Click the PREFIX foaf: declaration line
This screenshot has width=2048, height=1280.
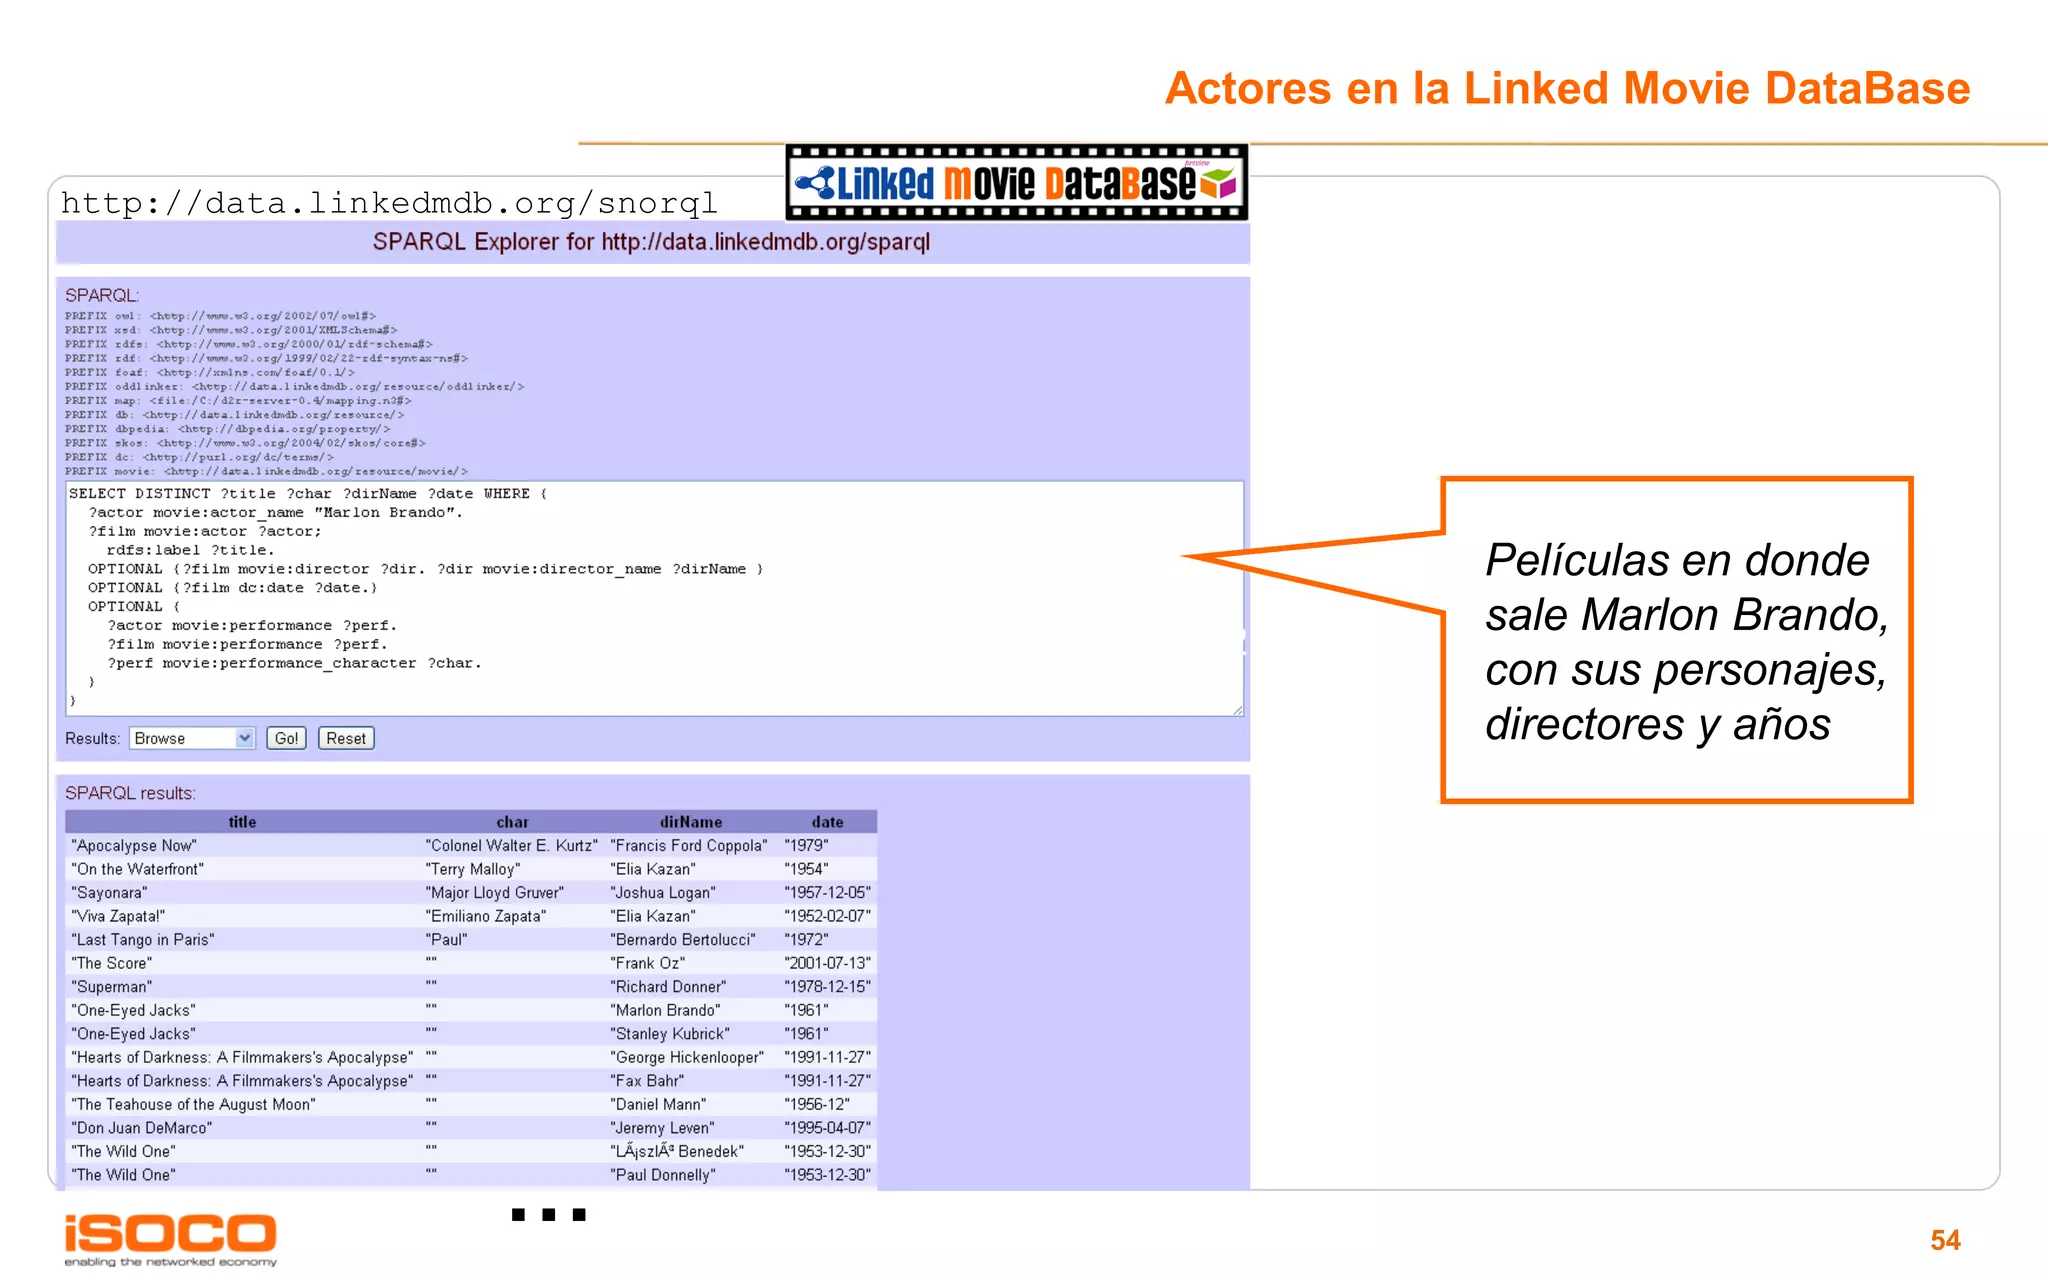point(209,372)
